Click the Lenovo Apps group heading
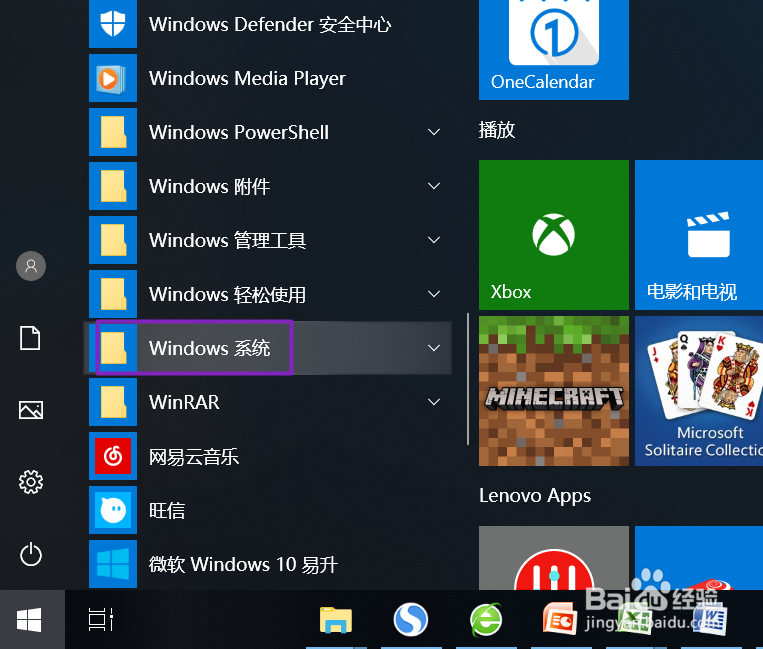Viewport: 763px width, 649px height. (x=535, y=496)
